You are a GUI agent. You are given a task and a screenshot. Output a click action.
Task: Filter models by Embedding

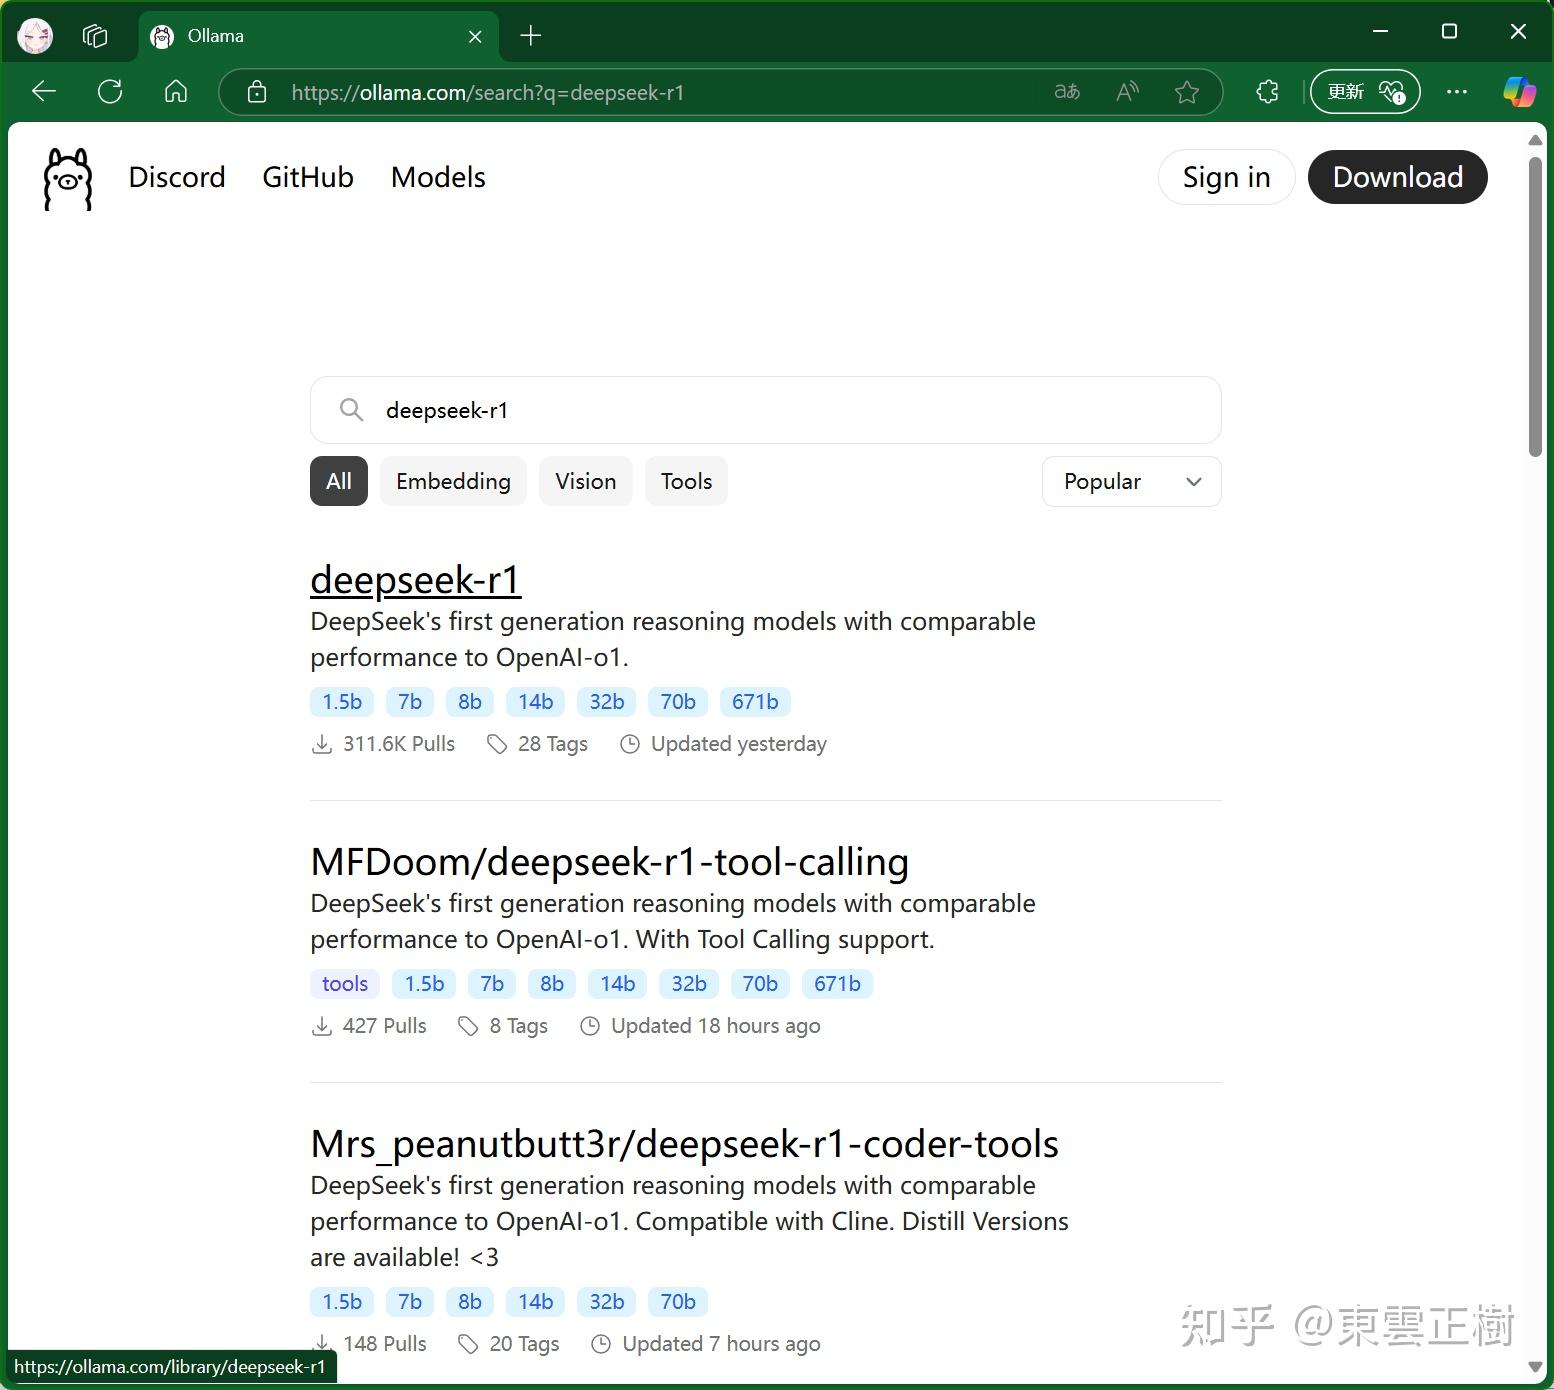tap(452, 481)
